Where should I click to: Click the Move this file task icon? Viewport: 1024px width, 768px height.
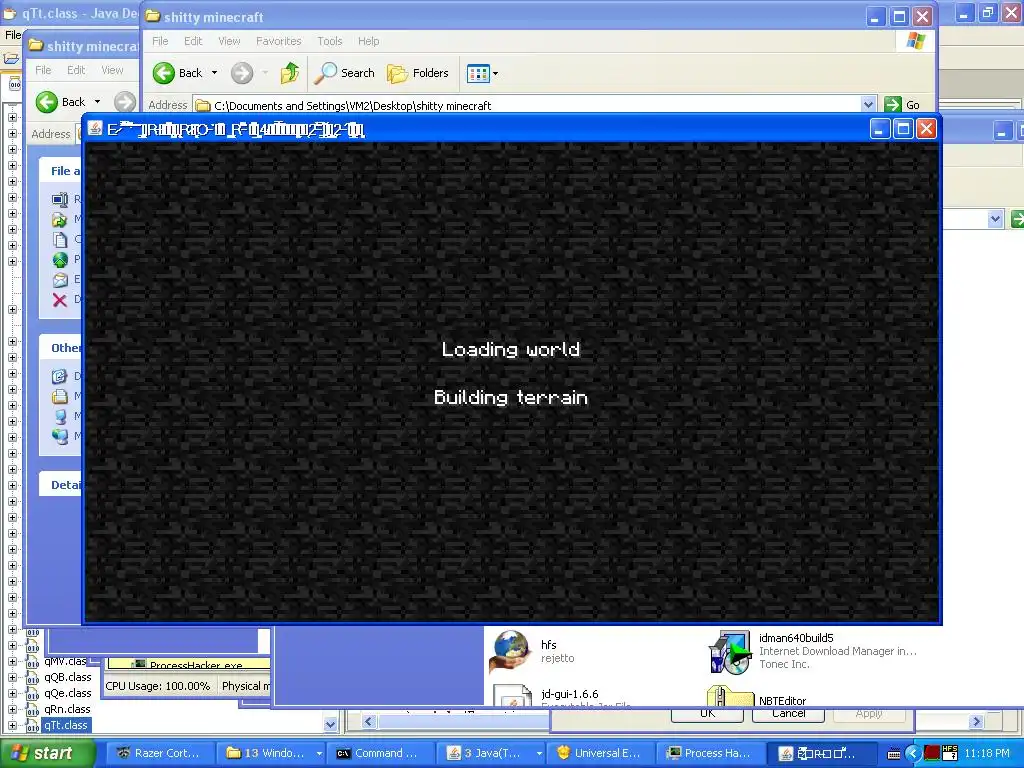pos(60,219)
